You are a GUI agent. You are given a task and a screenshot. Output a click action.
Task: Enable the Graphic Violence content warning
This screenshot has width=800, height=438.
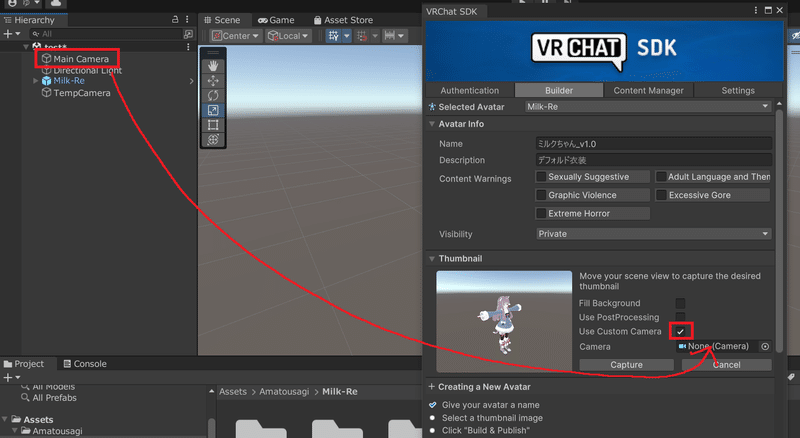click(x=541, y=195)
